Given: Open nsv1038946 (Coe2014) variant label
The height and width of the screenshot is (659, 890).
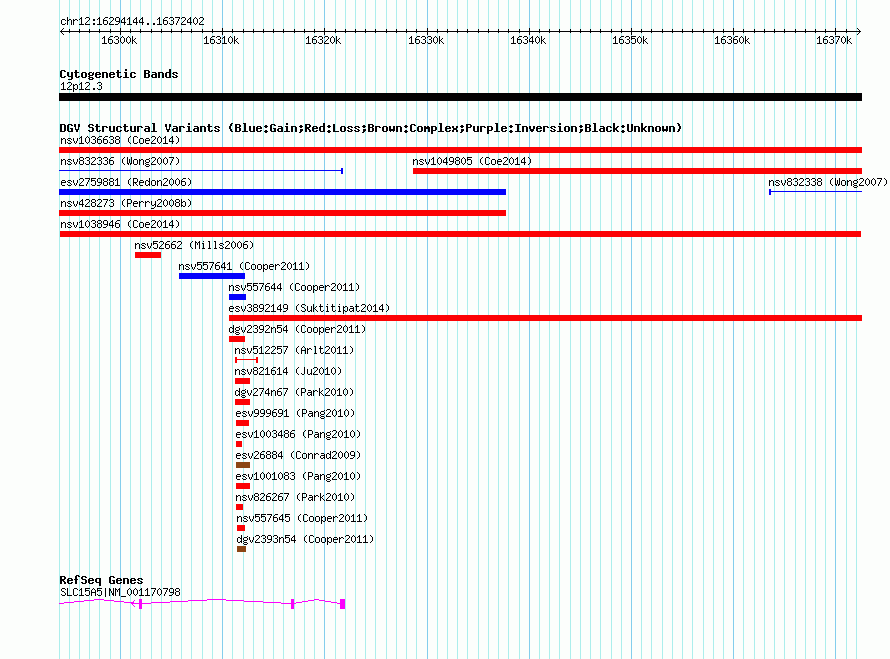Looking at the screenshot, I should (x=120, y=224).
